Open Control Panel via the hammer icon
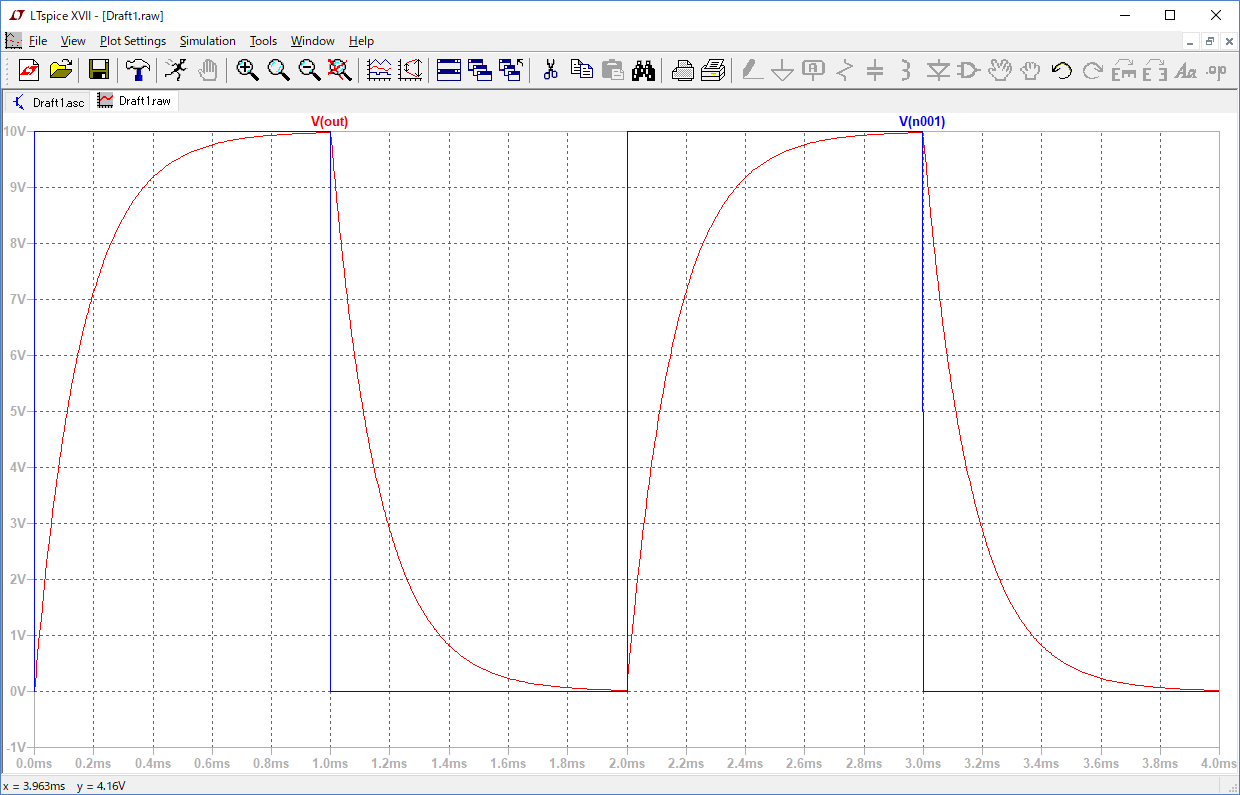The width and height of the screenshot is (1240, 795). pos(138,69)
